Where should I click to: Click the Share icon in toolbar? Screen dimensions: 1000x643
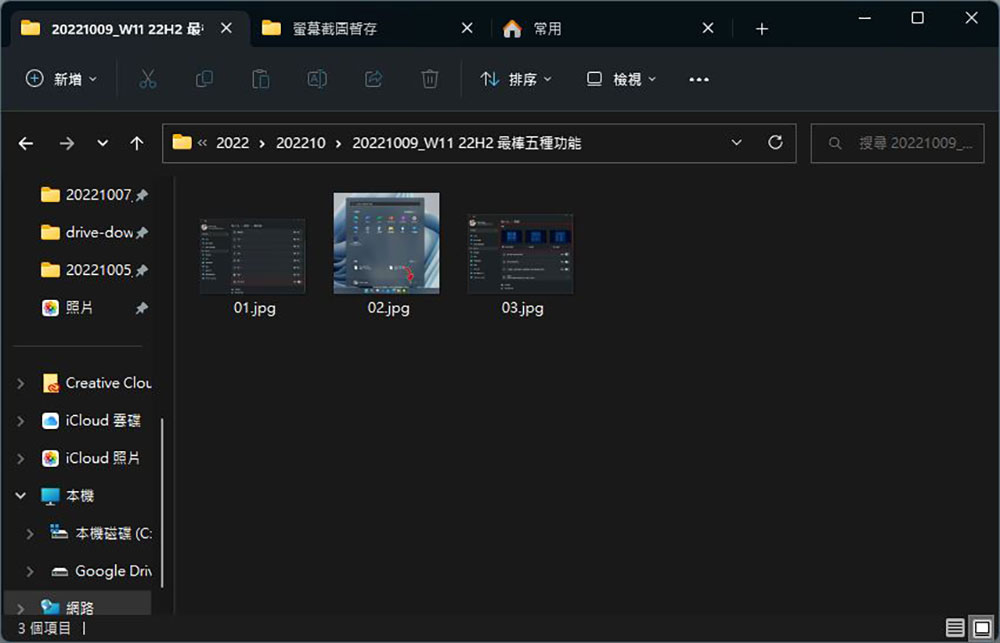click(373, 79)
